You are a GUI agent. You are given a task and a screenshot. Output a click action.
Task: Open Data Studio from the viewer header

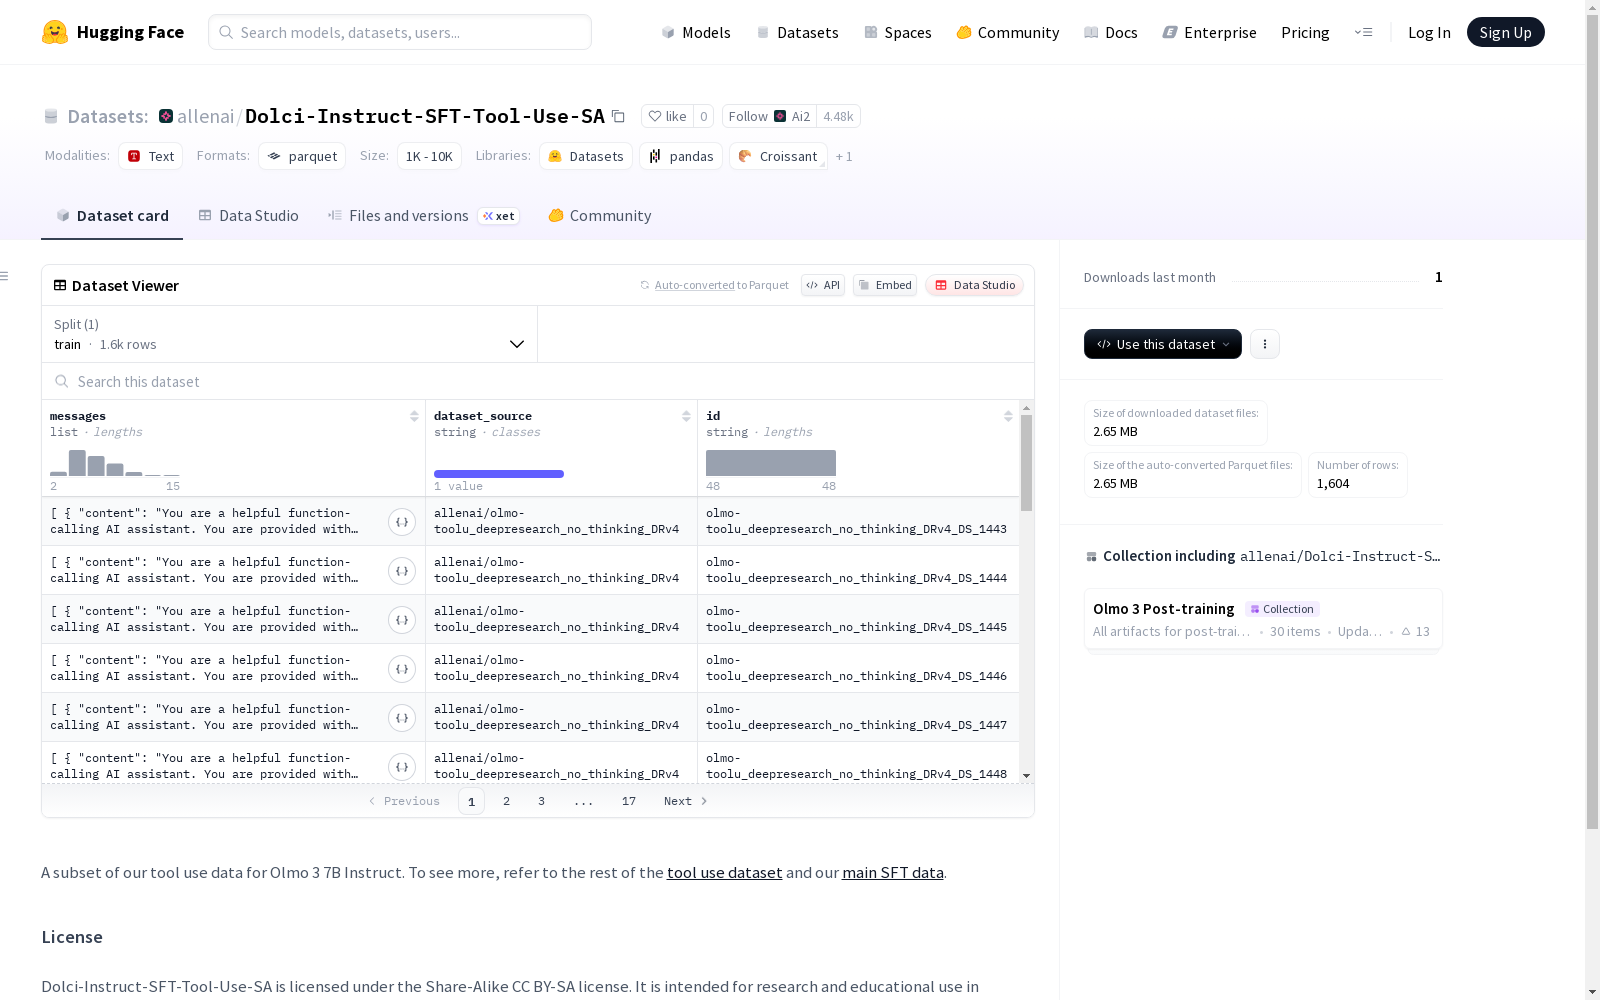975,285
